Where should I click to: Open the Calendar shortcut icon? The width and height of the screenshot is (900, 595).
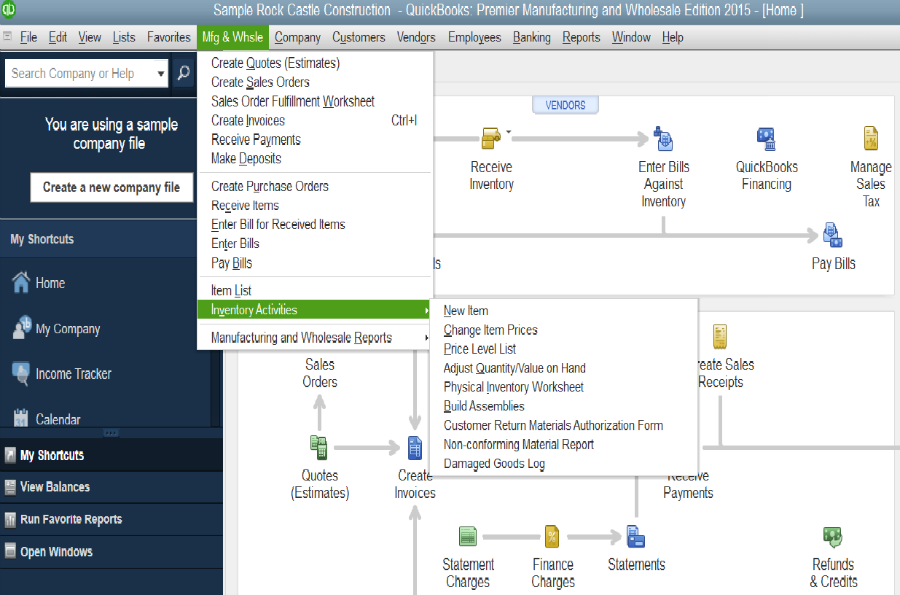click(21, 418)
